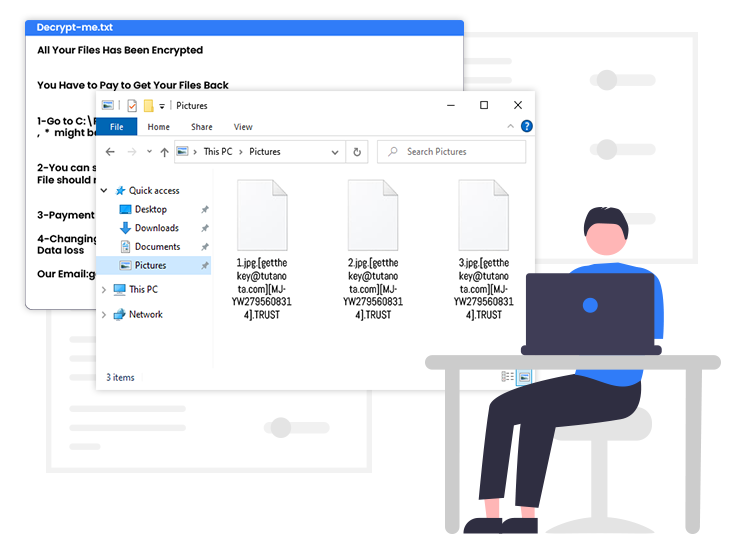Close the Pictures window
This screenshot has height=550, width=750.
coord(518,105)
